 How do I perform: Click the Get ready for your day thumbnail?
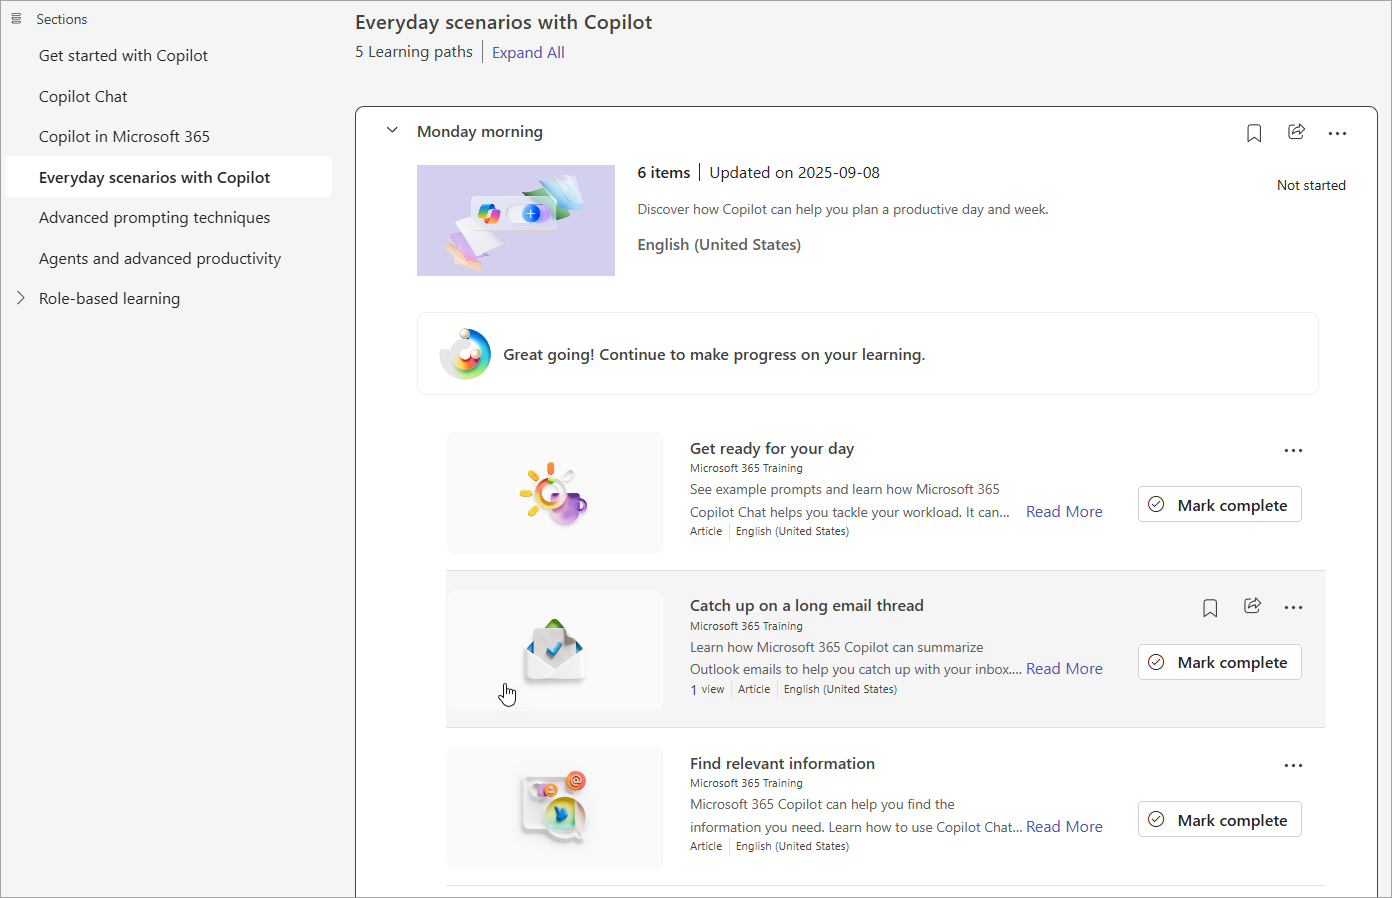tap(555, 493)
